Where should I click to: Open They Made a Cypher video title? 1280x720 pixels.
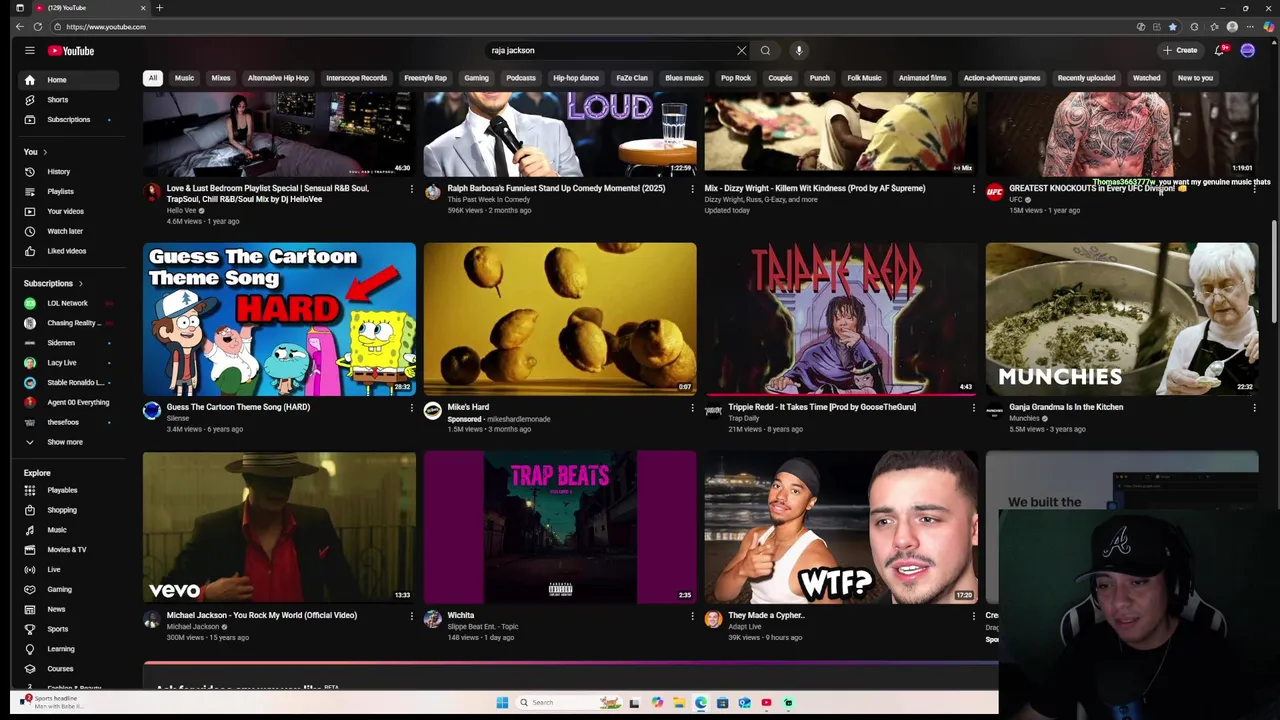[x=766, y=615]
